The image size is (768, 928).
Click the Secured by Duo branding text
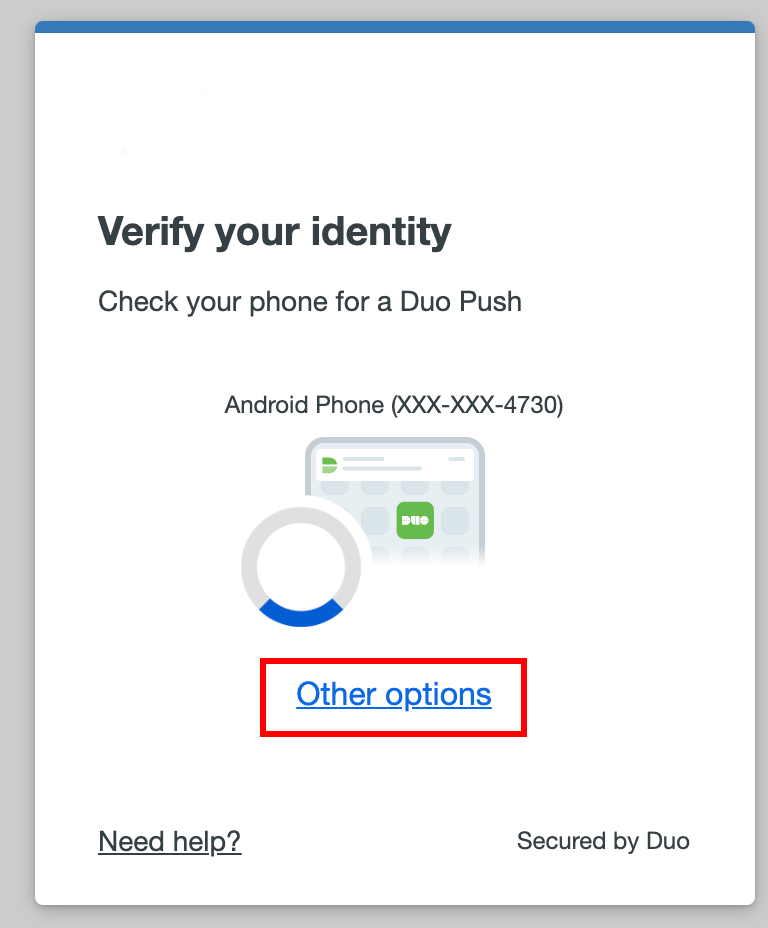[x=603, y=841]
